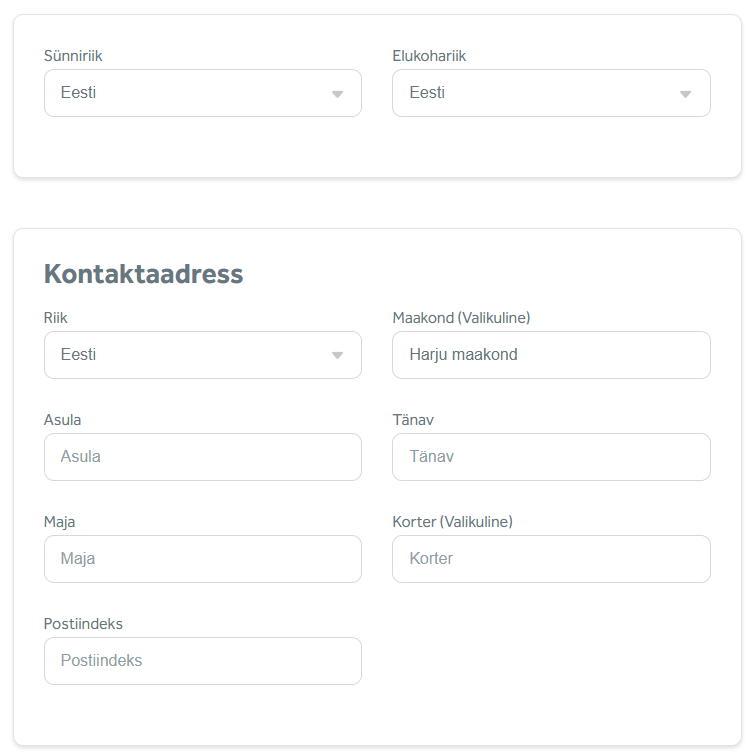Click the Korter (Valikuline) label
Viewport: 753px width, 755px height.
(x=452, y=522)
